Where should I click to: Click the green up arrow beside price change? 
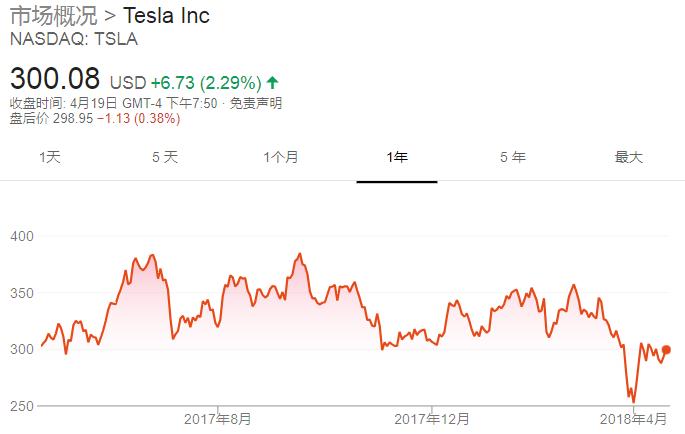pos(273,81)
